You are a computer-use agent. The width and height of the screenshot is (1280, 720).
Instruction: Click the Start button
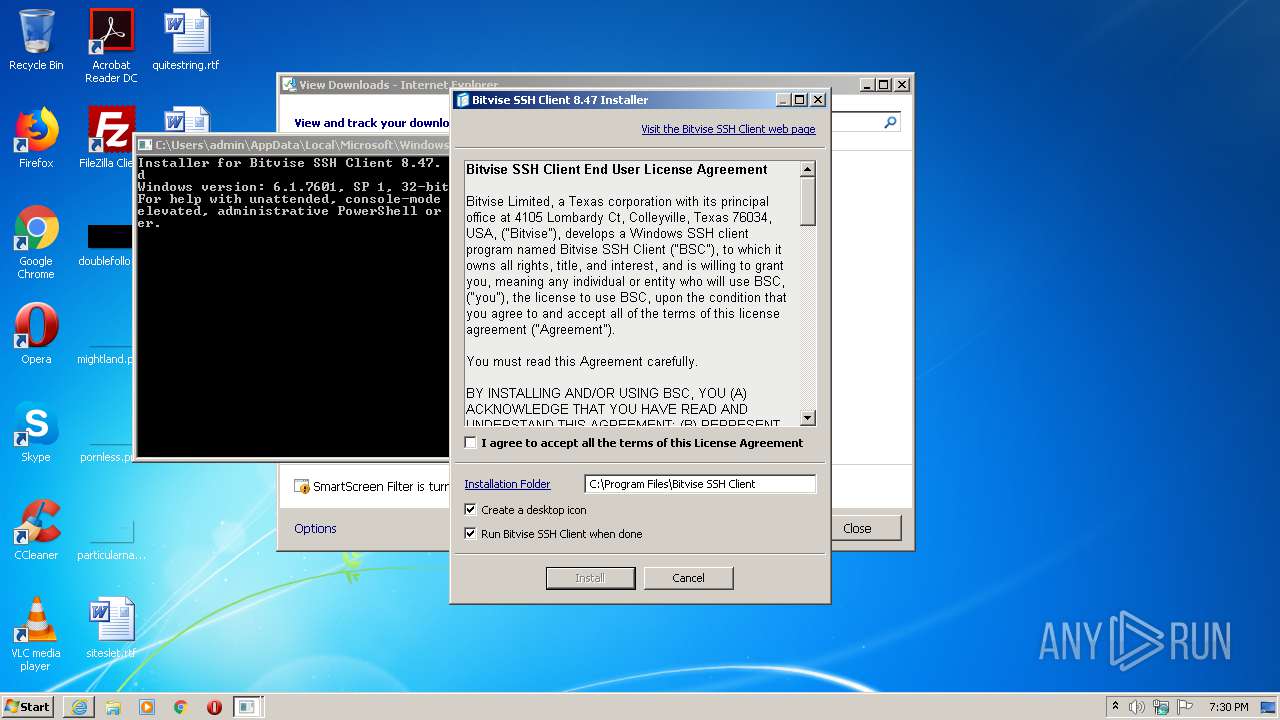(27, 706)
